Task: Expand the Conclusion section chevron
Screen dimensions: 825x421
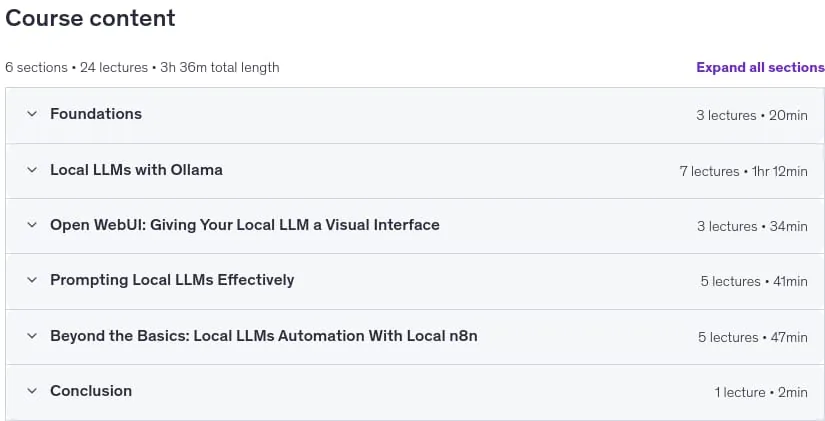Action: point(32,391)
